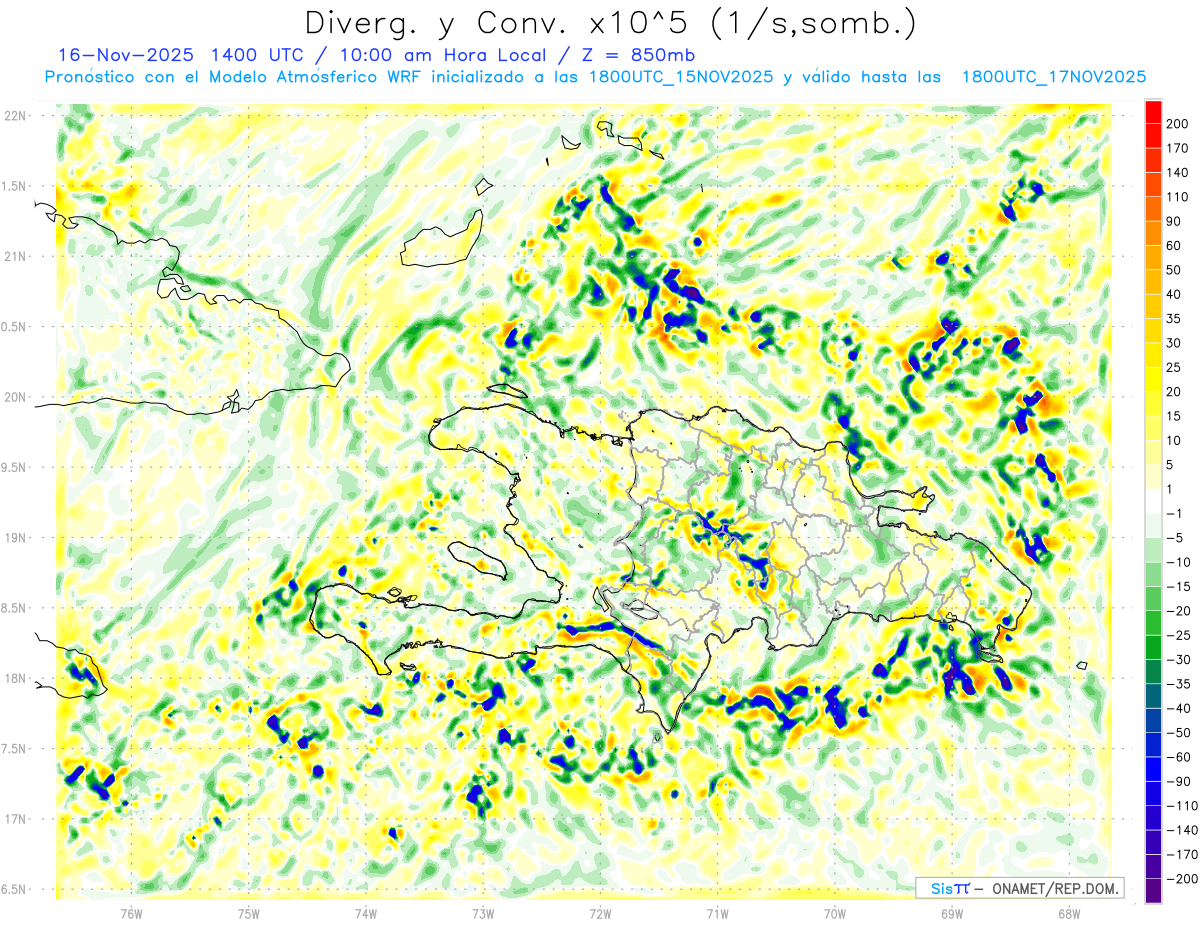Click the positive colorbar value "20"

click(1174, 392)
